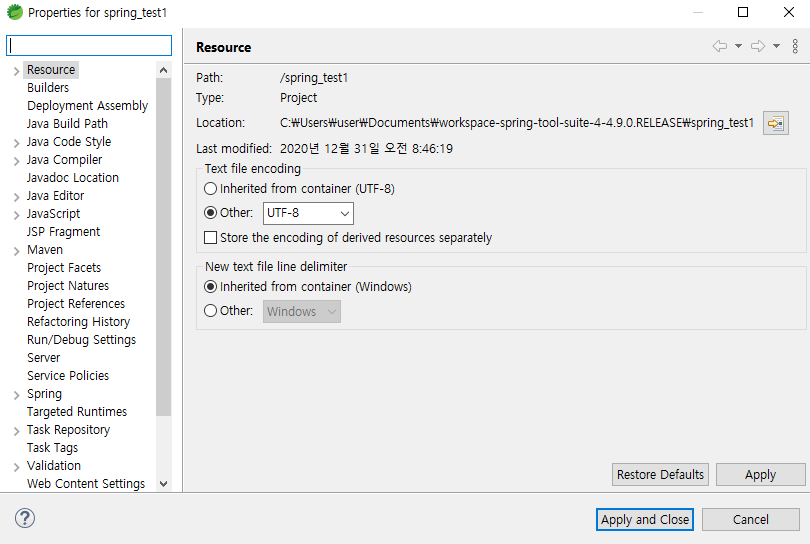Click the Cancel button
This screenshot has width=810, height=544.
pos(751,519)
